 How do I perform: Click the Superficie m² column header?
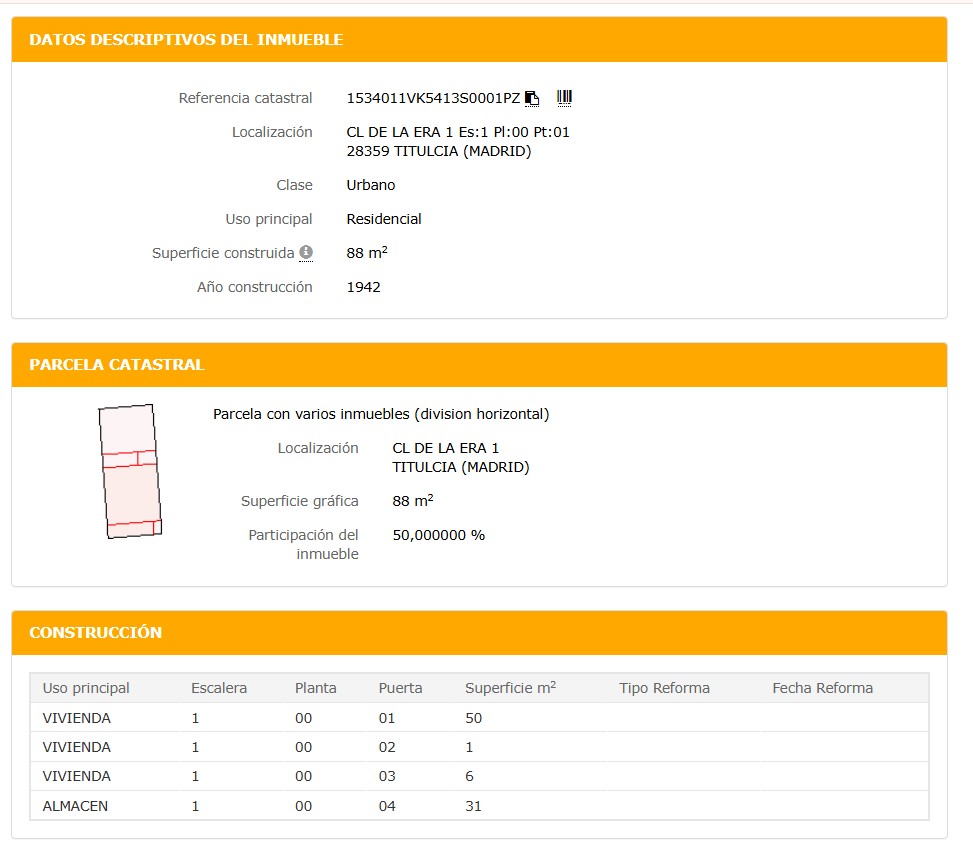510,688
